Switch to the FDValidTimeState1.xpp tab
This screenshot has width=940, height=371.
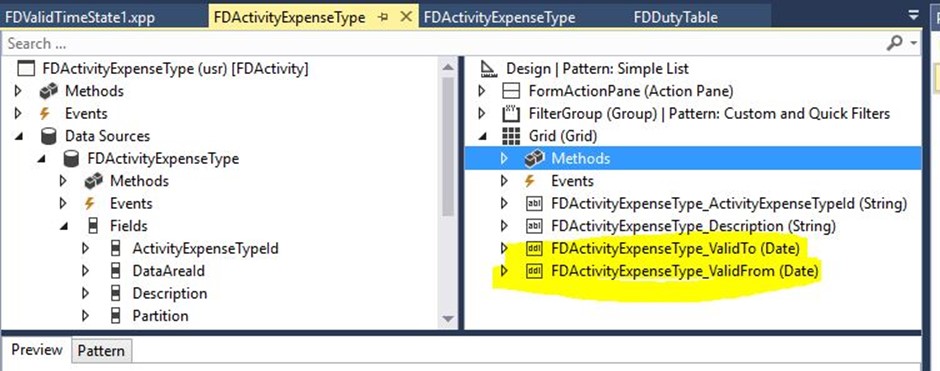coord(80,18)
